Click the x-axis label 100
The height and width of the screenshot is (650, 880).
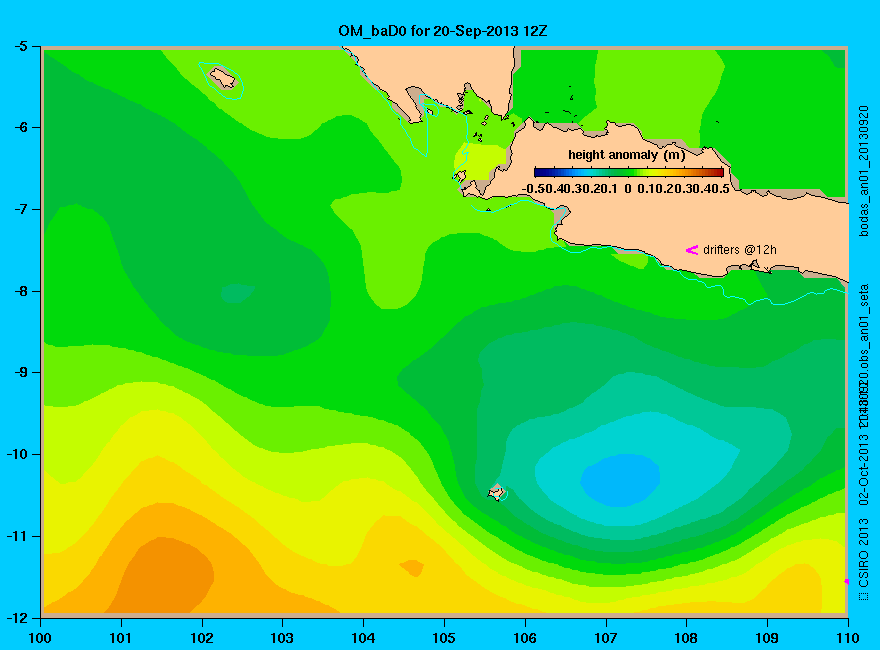pyautogui.click(x=40, y=638)
